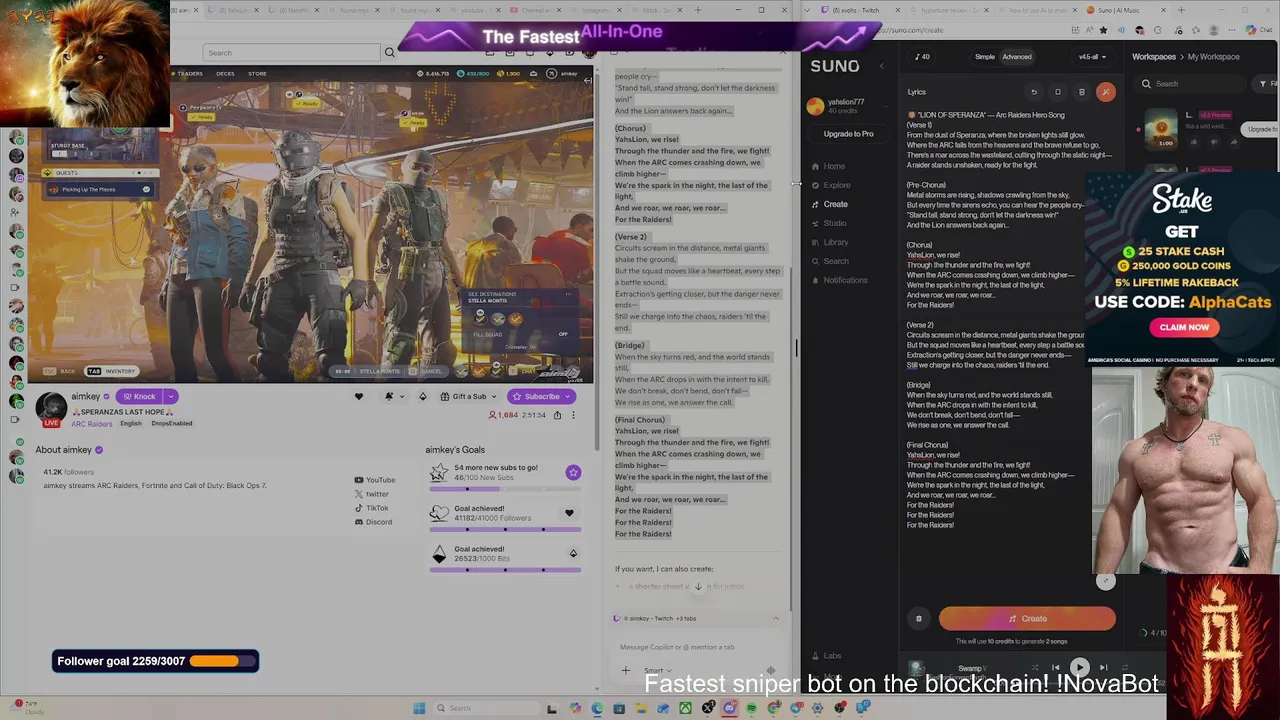Click star icon on new subs goal

tap(573, 472)
